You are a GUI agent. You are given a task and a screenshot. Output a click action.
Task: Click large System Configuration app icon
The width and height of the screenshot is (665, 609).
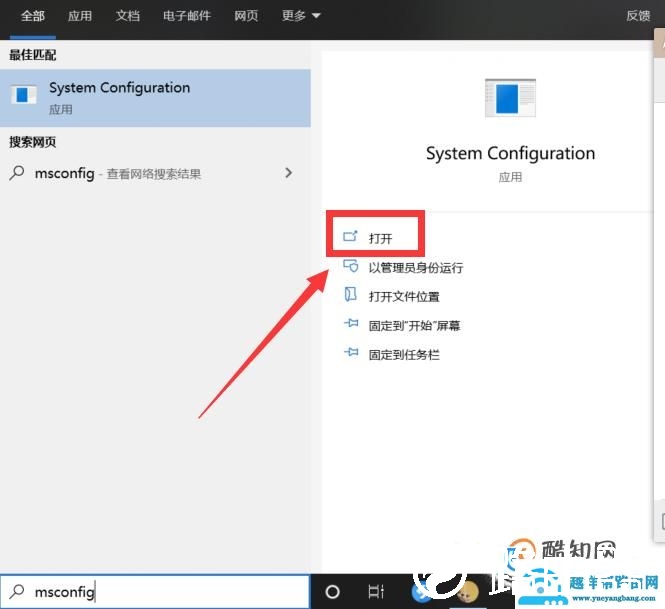[x=510, y=98]
